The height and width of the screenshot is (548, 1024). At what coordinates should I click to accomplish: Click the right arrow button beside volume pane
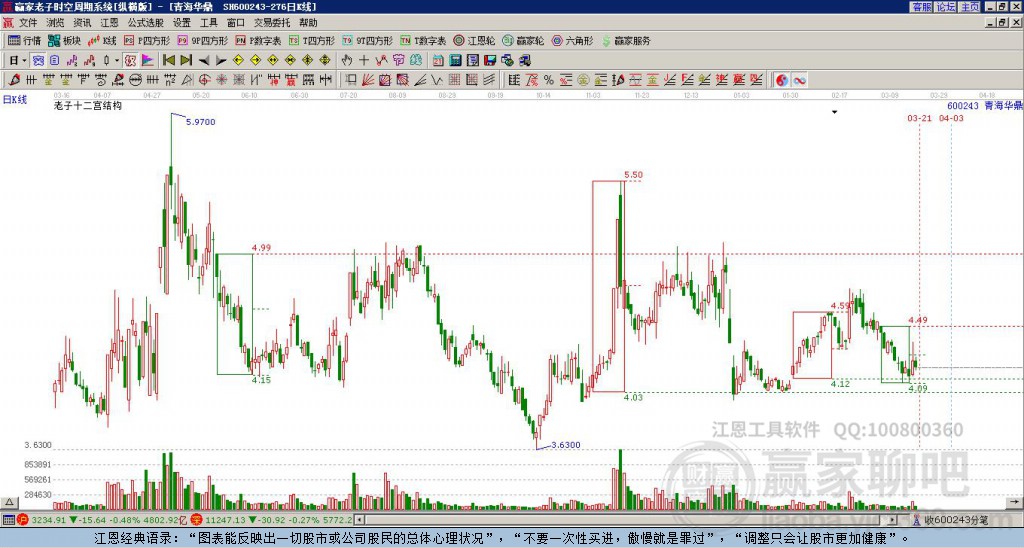click(1014, 502)
